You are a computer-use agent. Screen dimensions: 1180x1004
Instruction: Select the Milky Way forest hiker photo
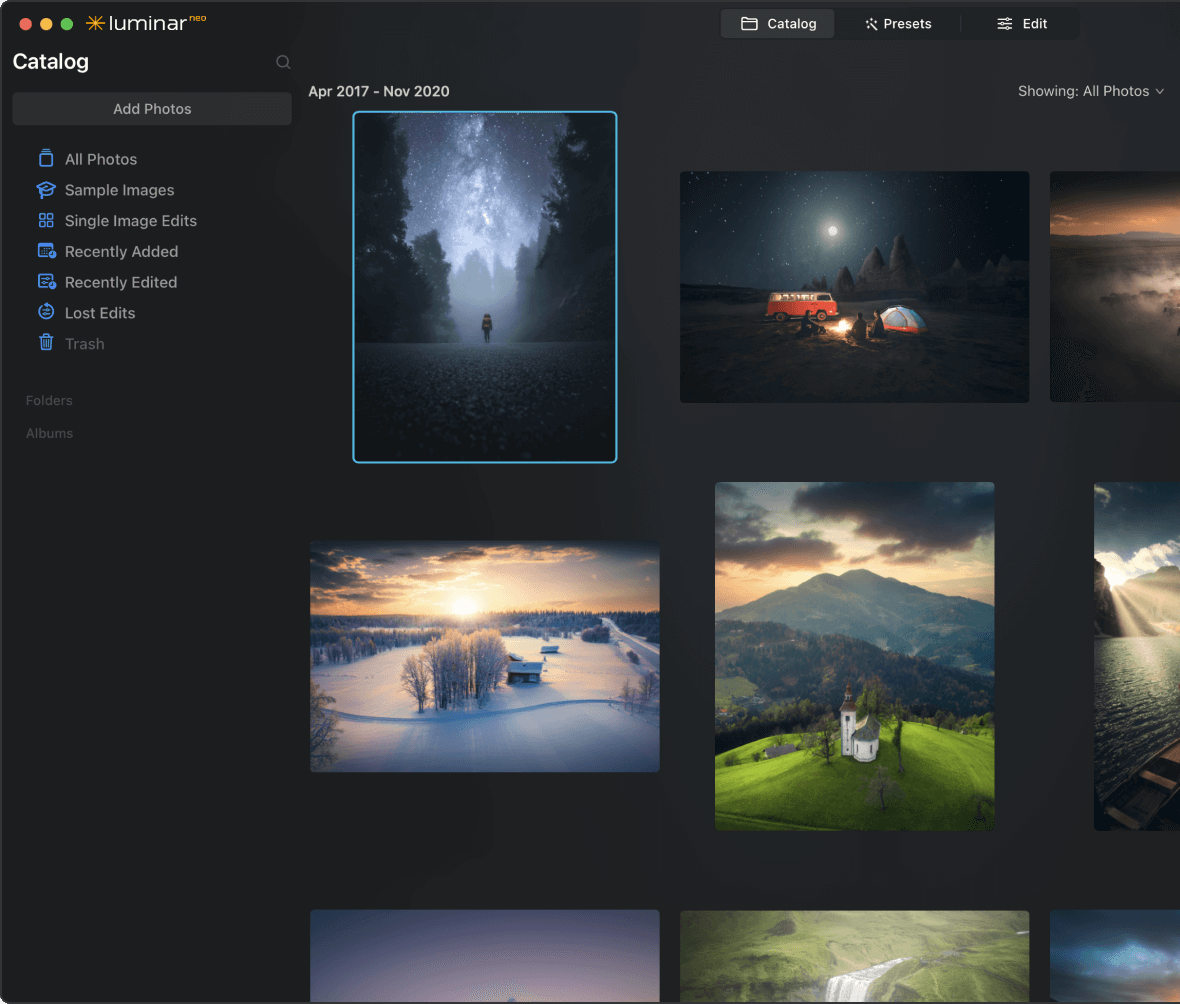[485, 287]
